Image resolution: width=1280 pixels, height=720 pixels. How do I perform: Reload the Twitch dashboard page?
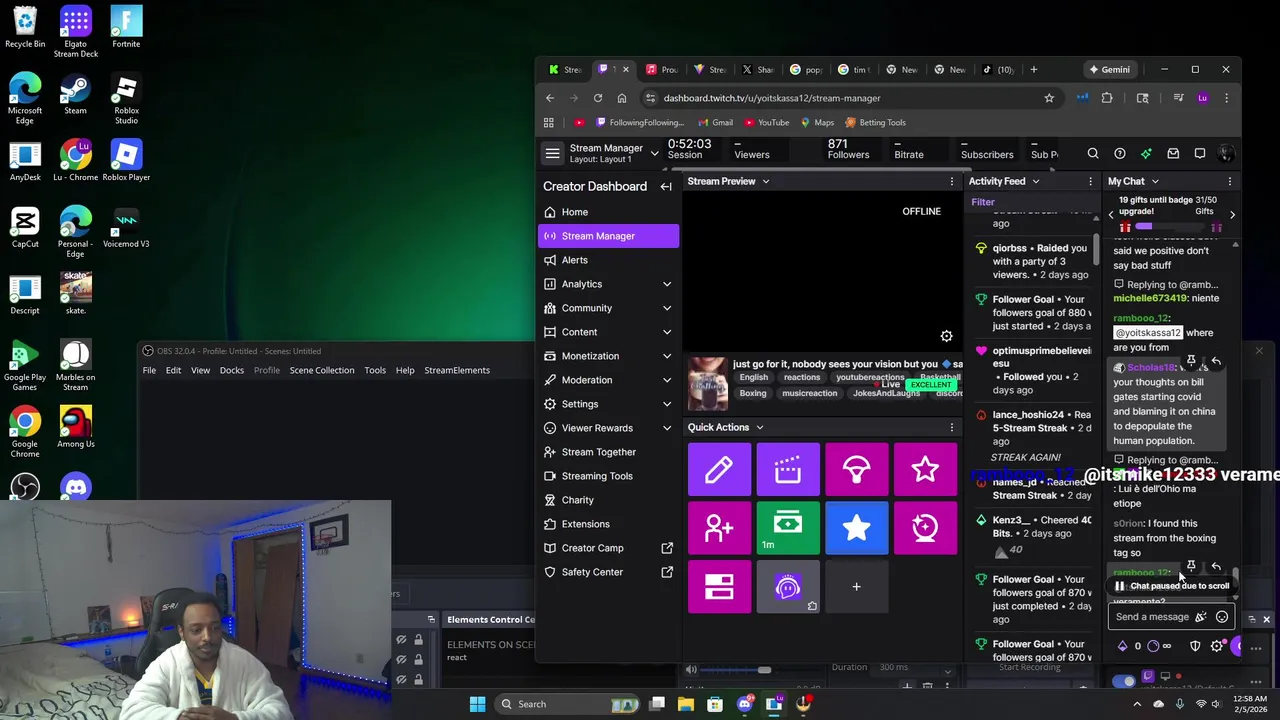tap(598, 98)
